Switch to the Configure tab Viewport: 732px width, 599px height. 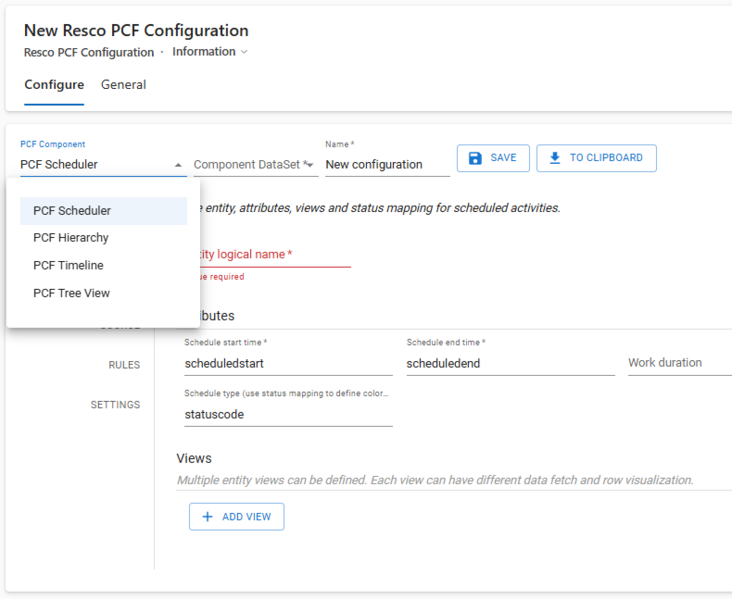54,85
